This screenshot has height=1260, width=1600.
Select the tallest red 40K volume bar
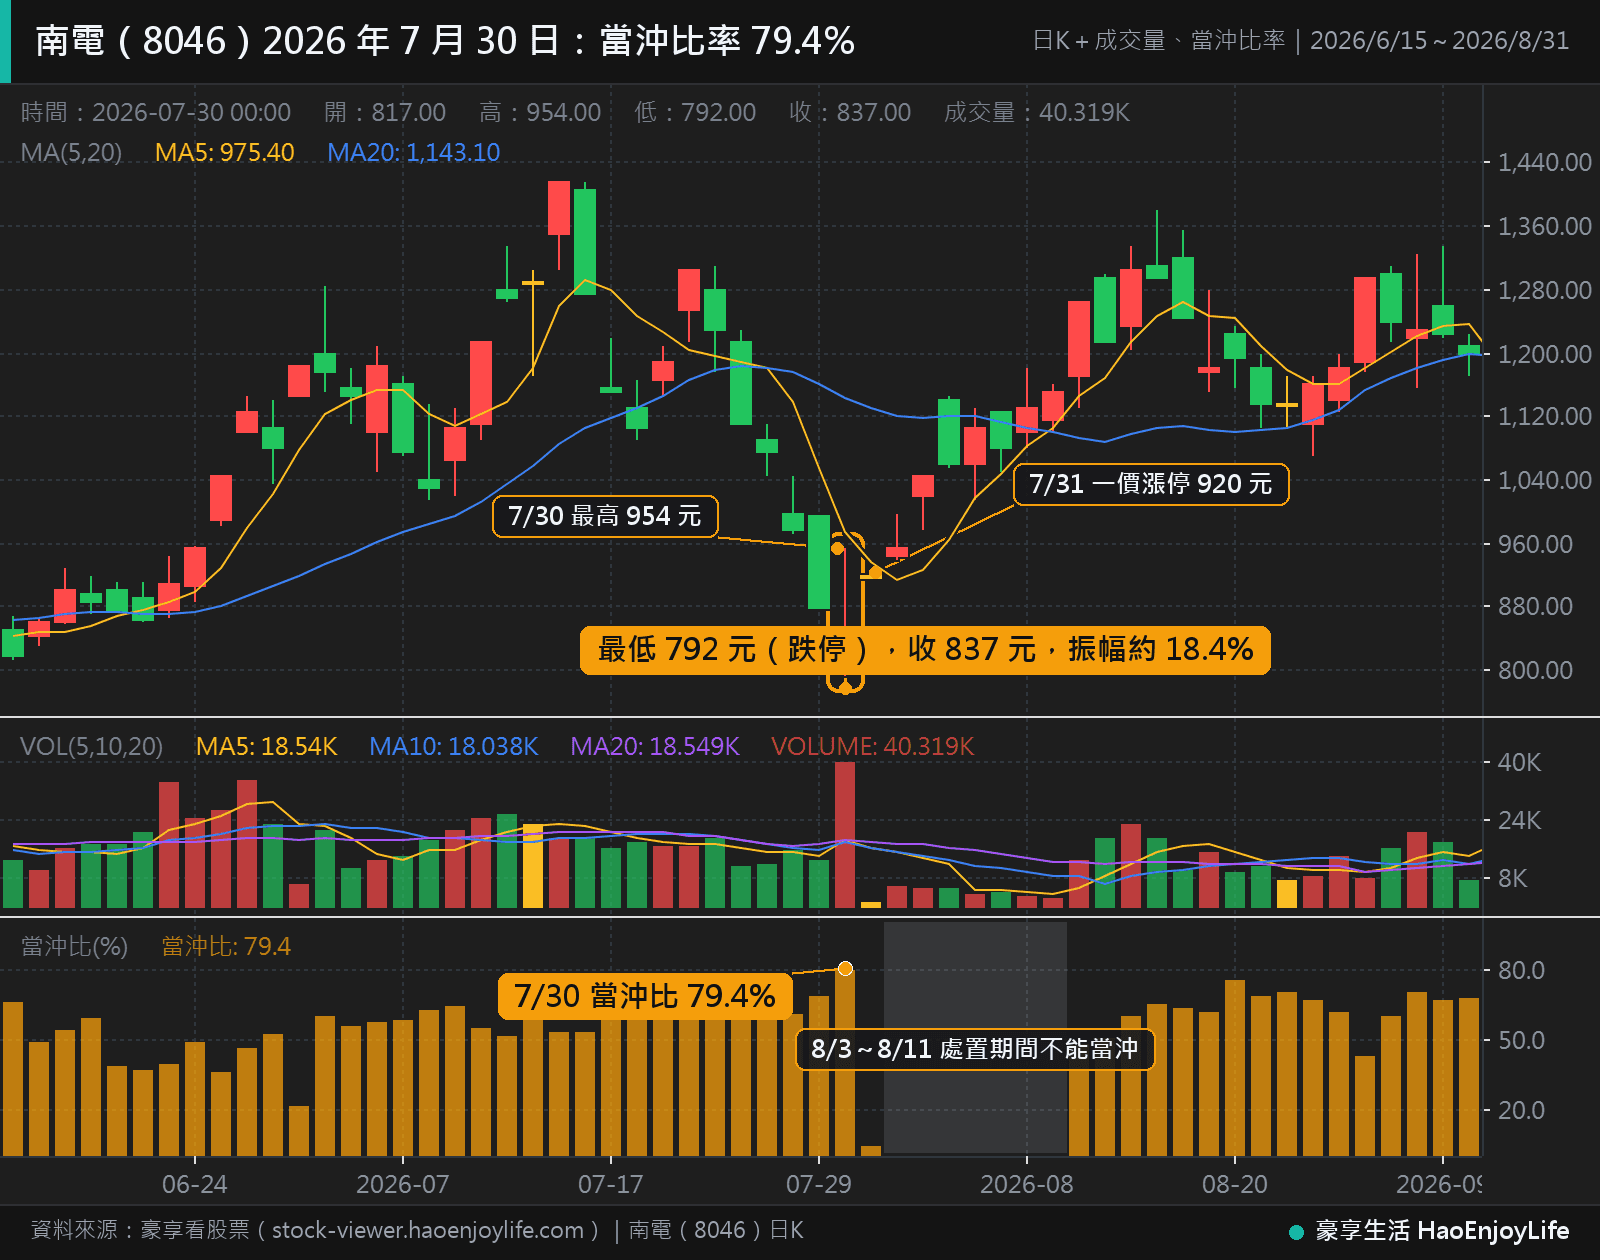845,835
